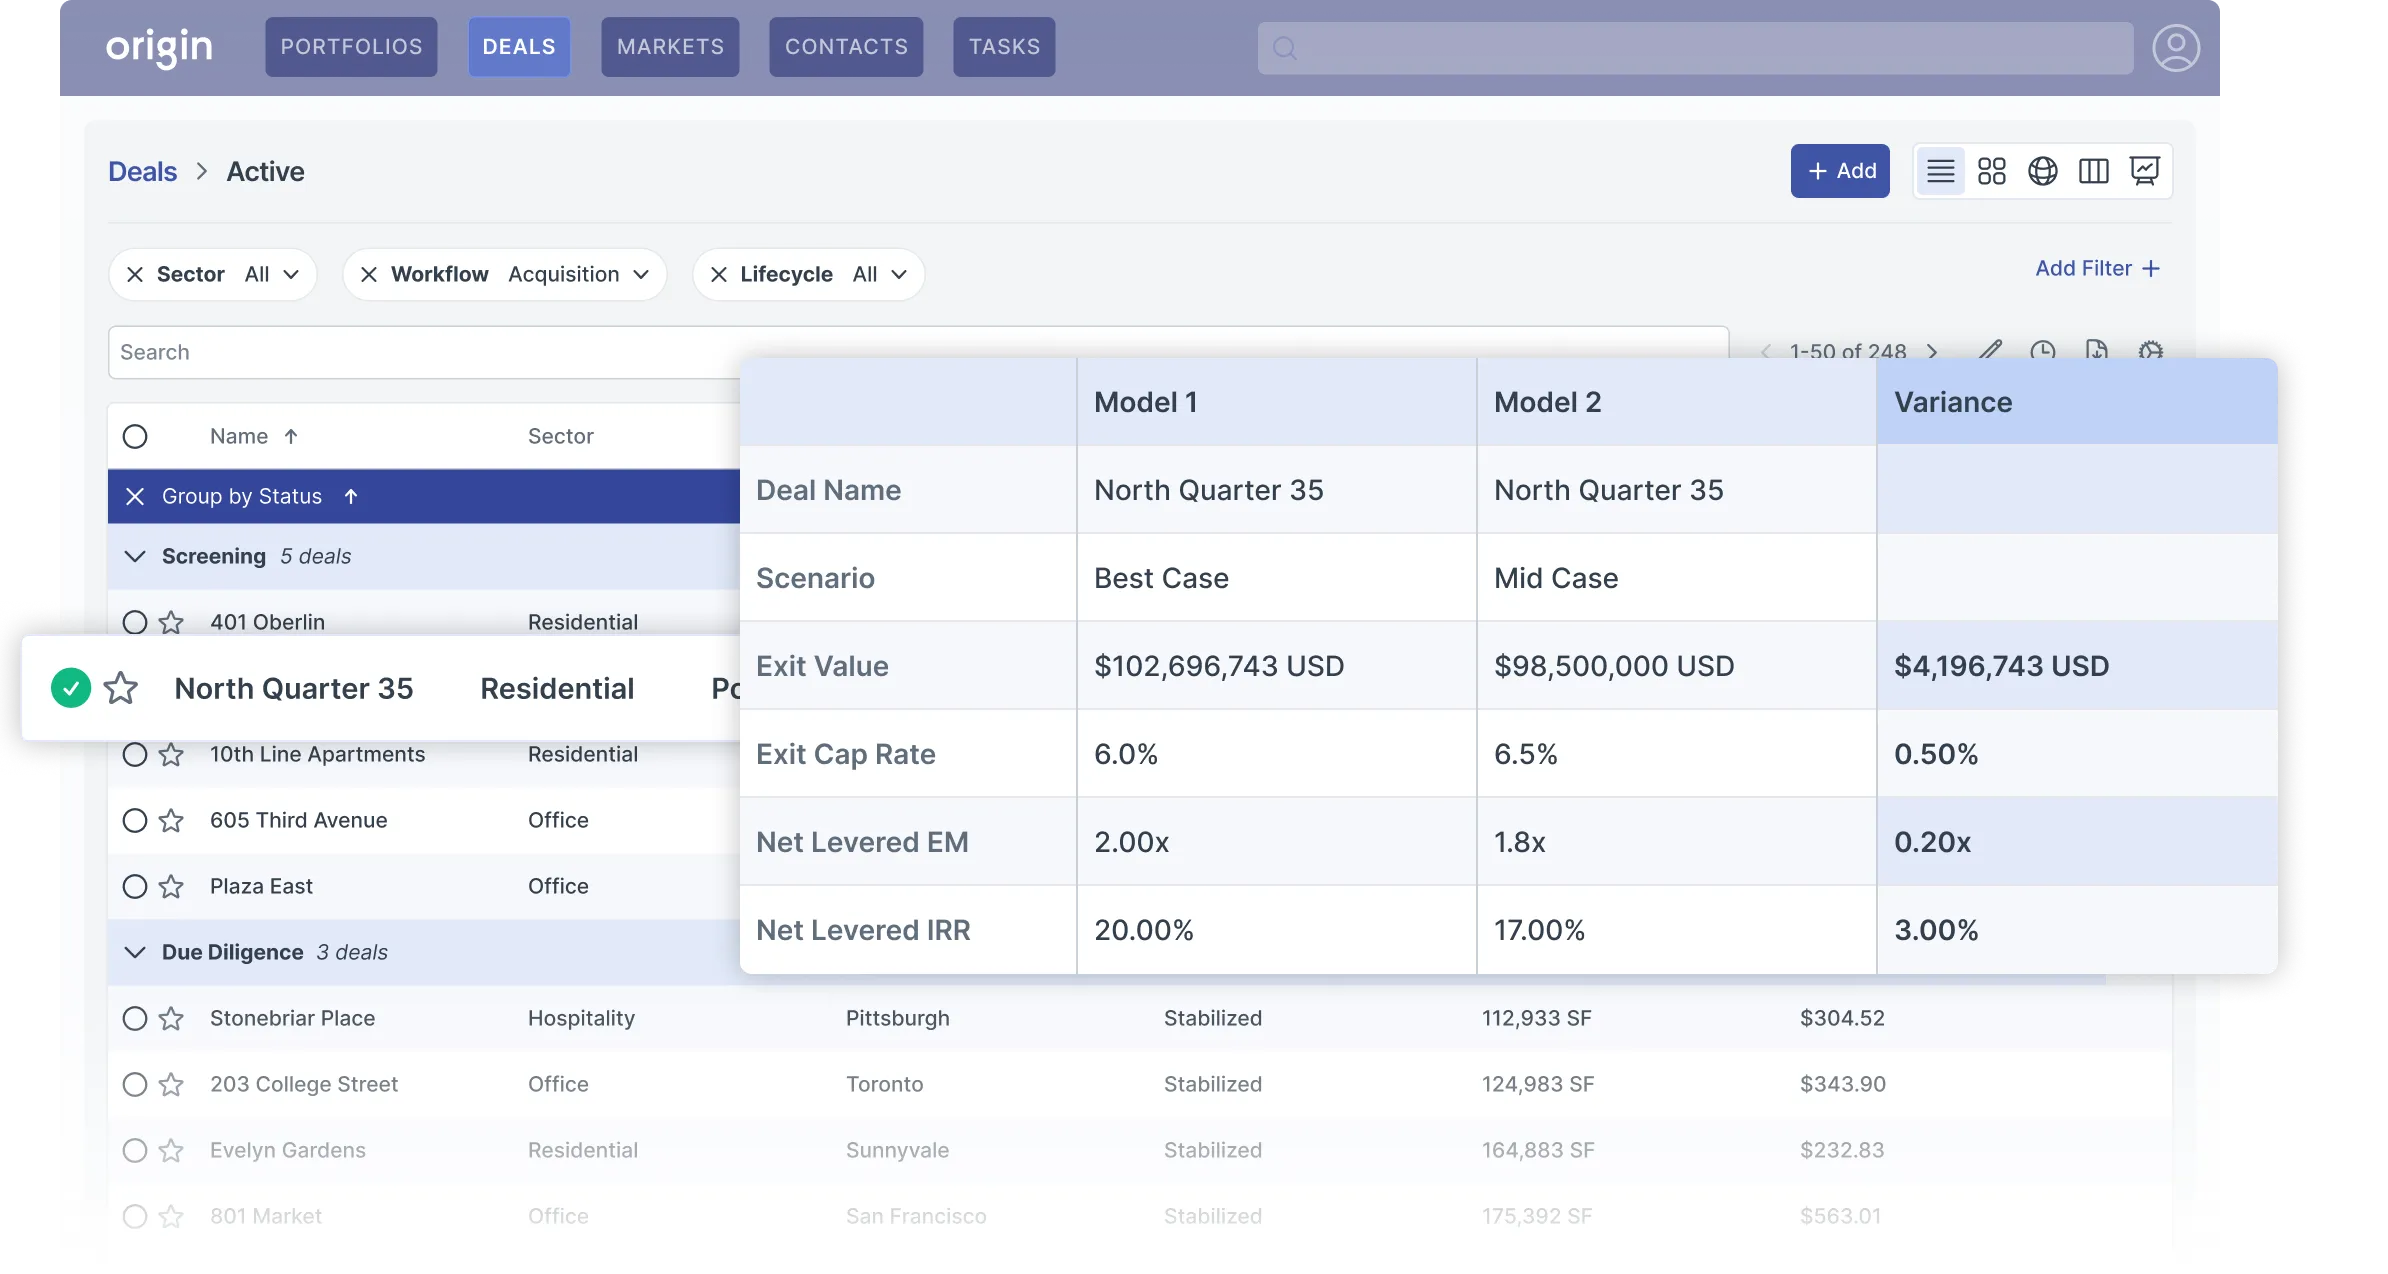Image resolution: width=2388 pixels, height=1274 pixels.
Task: Click the Variance column header
Action: (x=2077, y=402)
